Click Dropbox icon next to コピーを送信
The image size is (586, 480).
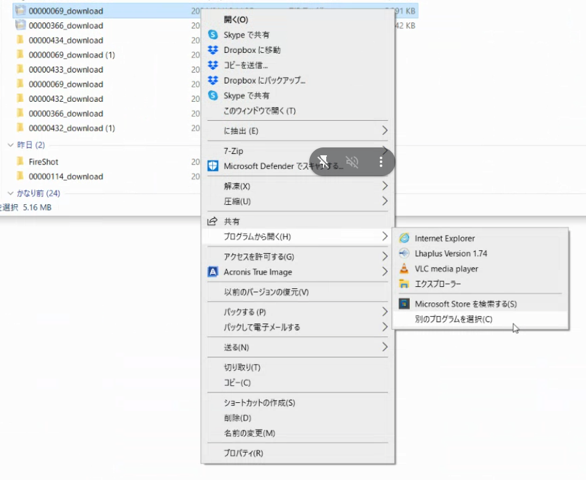pyautogui.click(x=213, y=65)
